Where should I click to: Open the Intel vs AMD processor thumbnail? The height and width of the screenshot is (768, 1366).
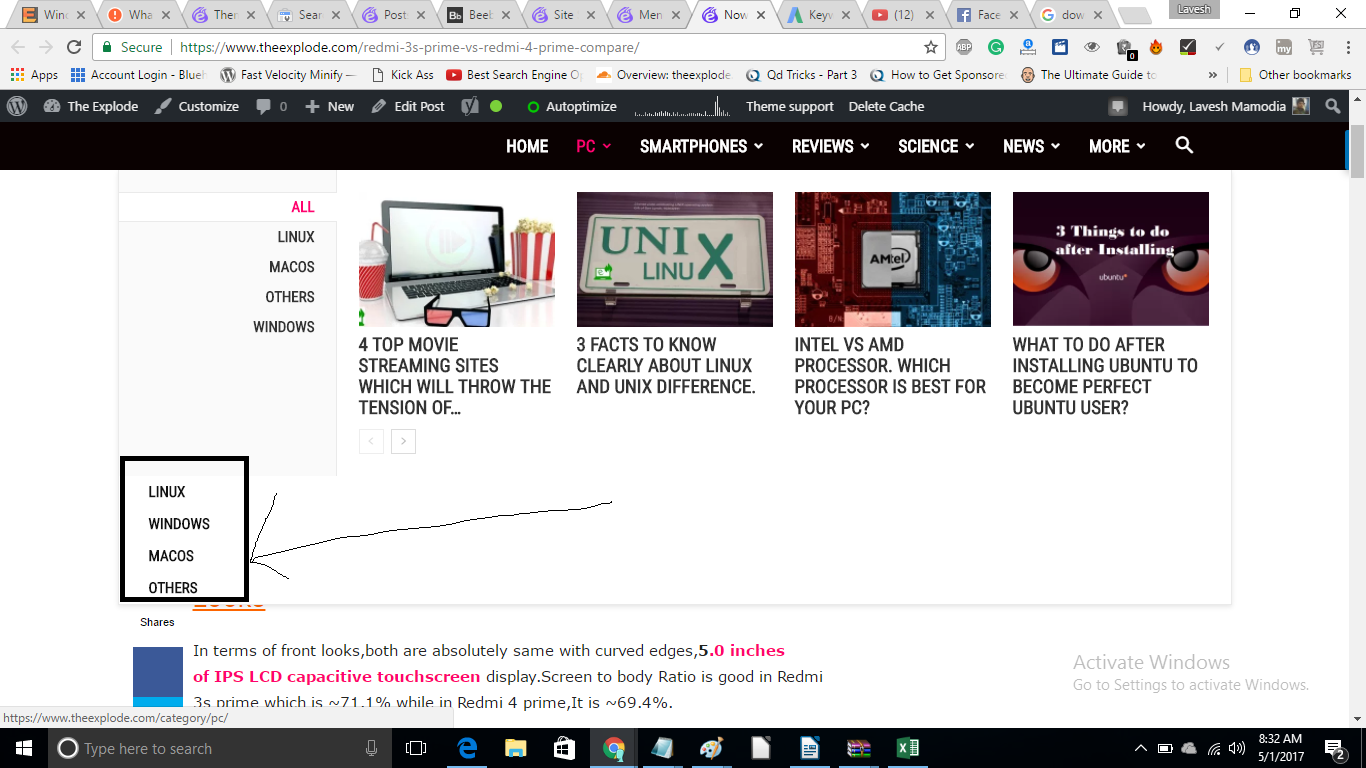tap(893, 259)
